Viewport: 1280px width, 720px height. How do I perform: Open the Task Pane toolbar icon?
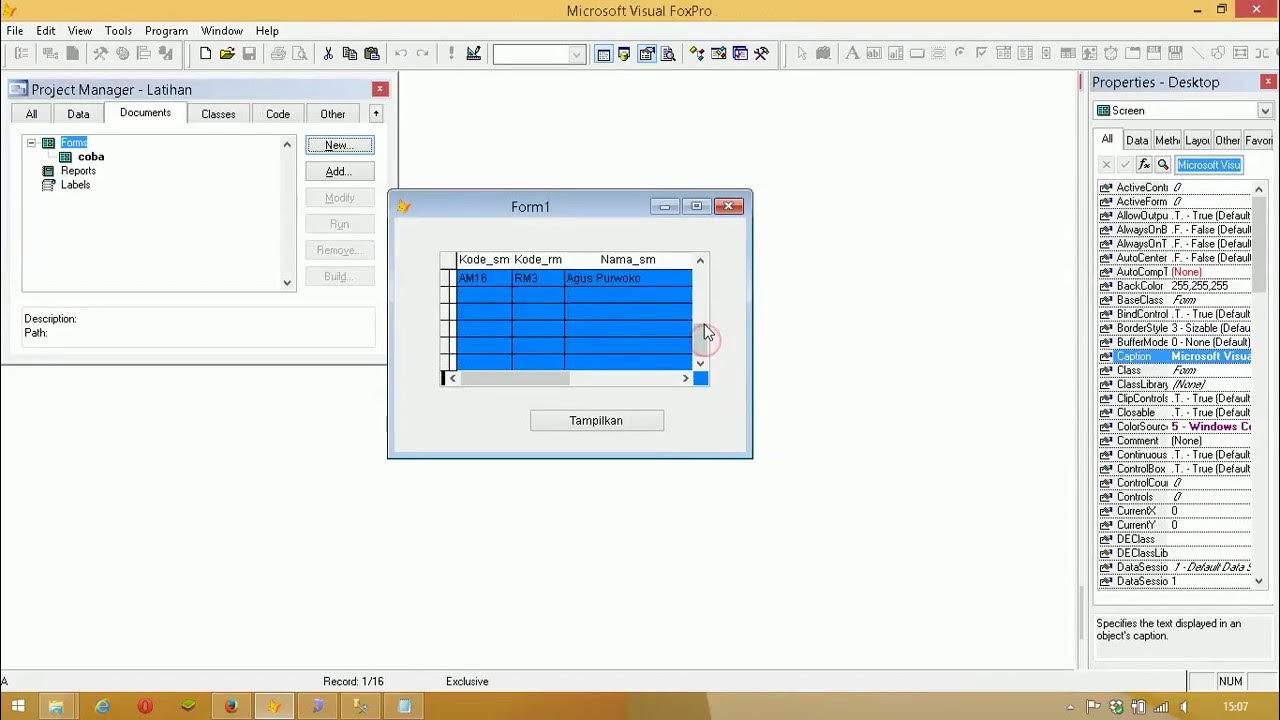click(740, 54)
